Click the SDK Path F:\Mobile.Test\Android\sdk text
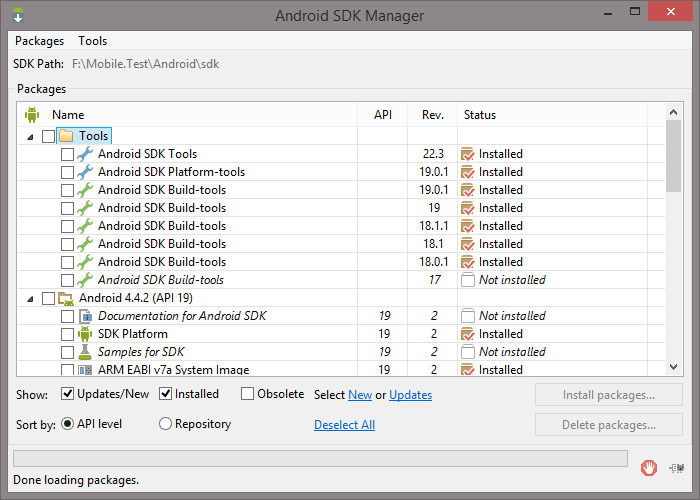This screenshot has height=500, width=700. point(146,64)
